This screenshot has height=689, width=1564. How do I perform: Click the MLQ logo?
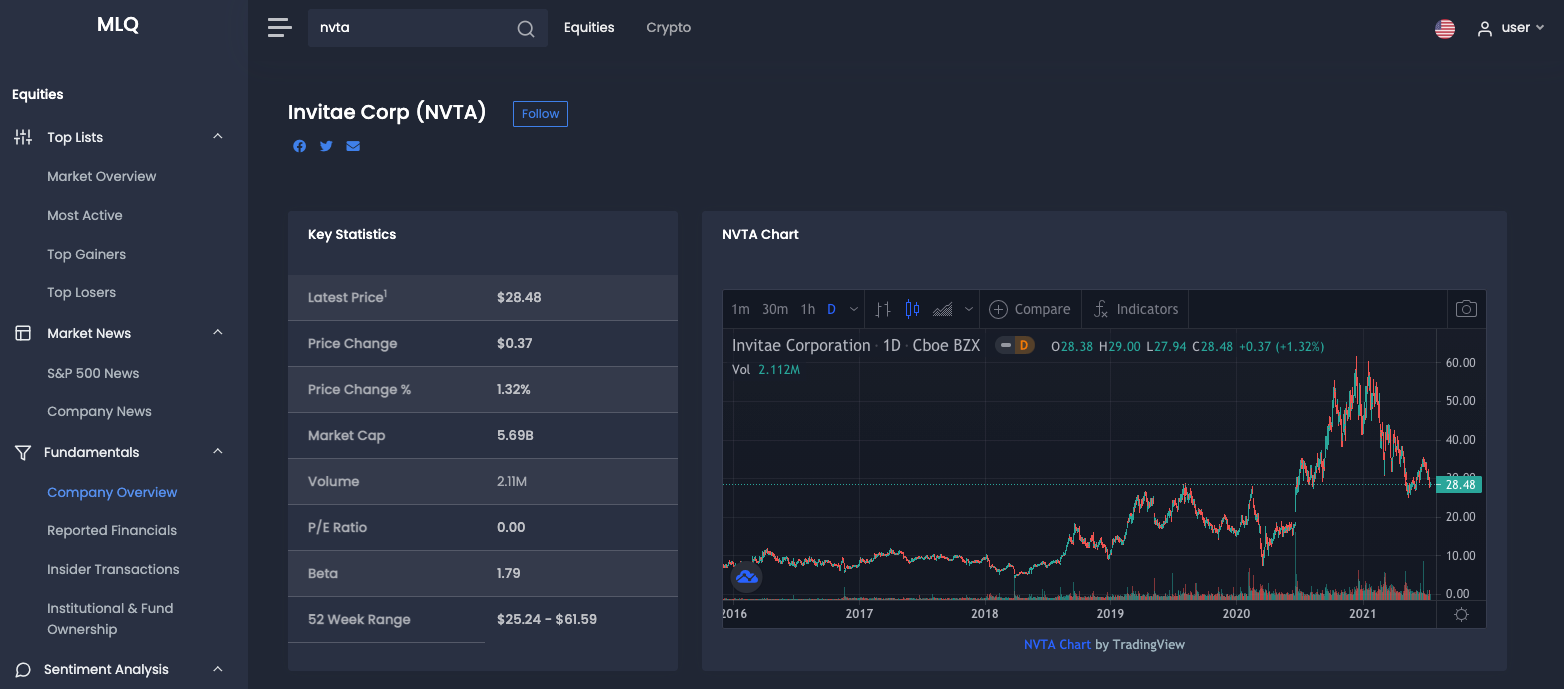pyautogui.click(x=118, y=26)
